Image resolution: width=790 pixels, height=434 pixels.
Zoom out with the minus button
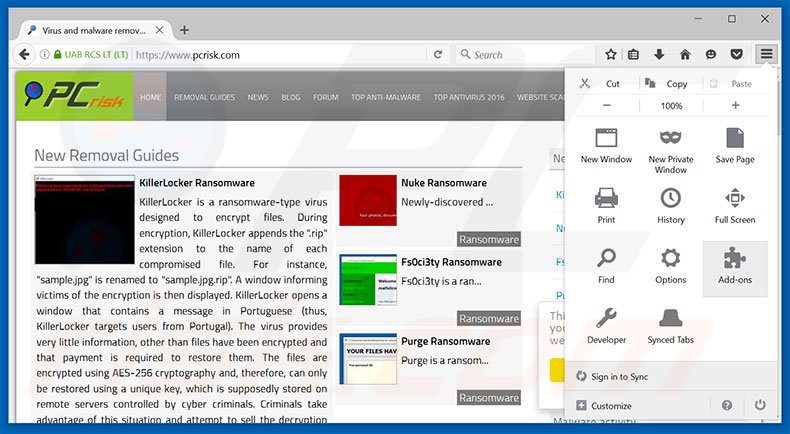[x=607, y=105]
